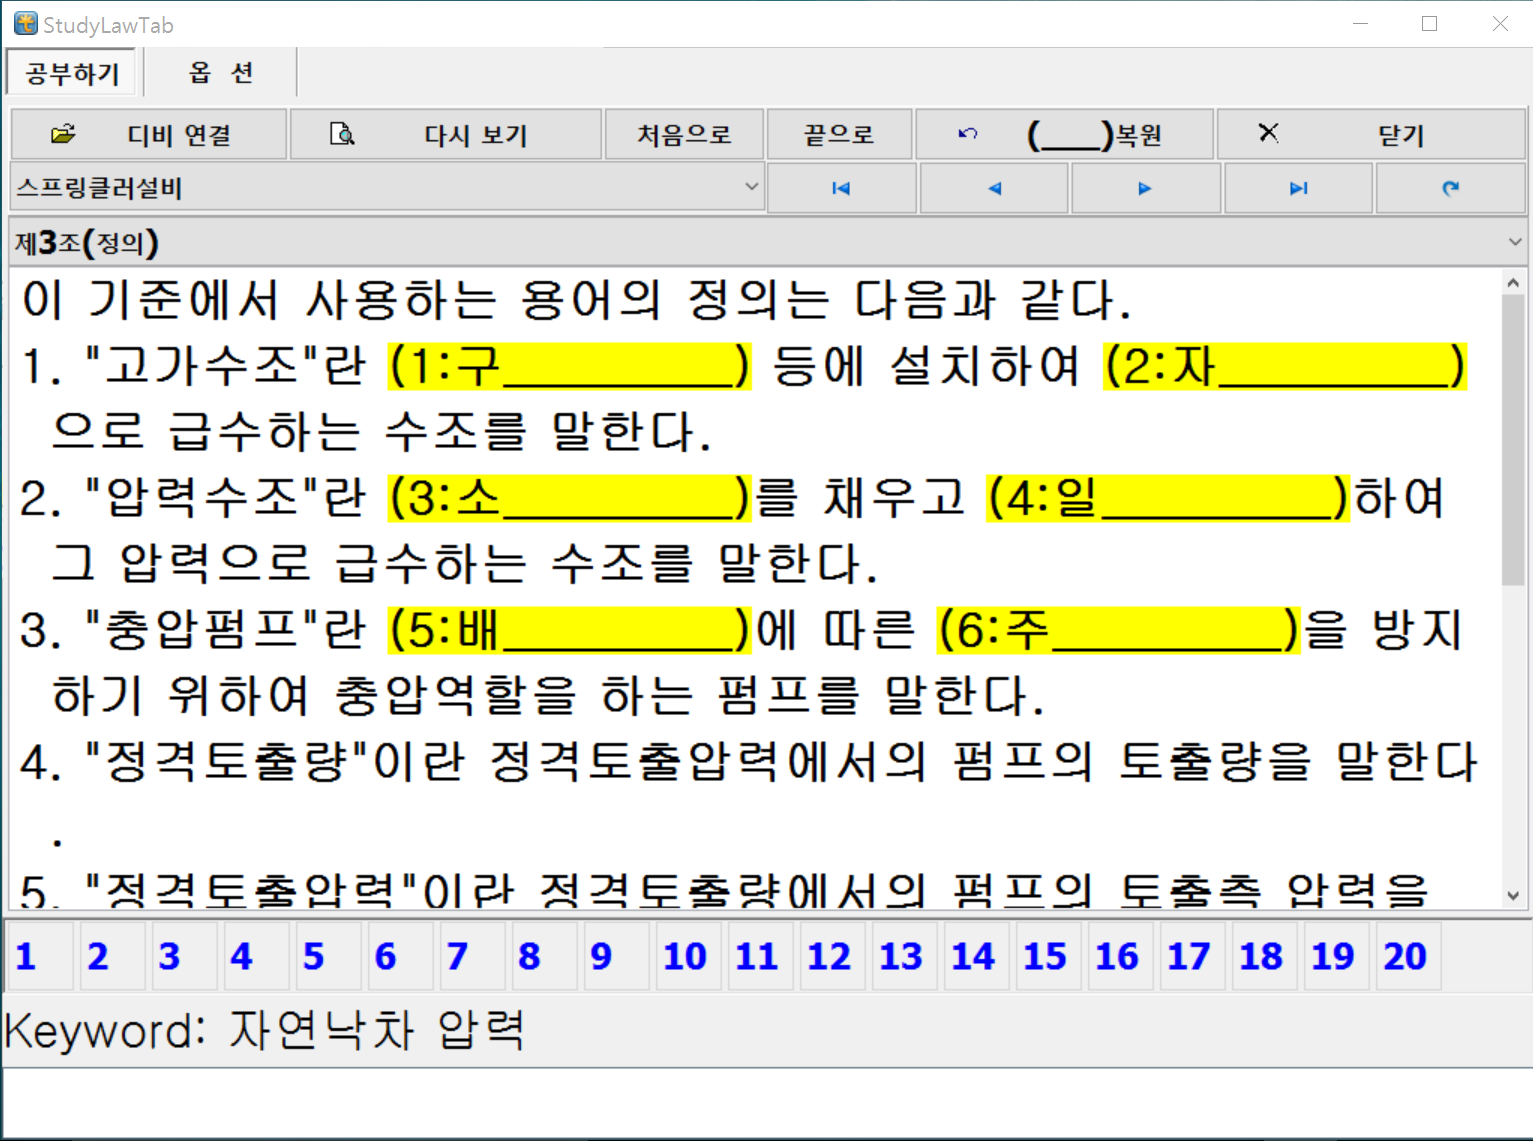Click the text pane scrollbar down arrow
Image resolution: width=1533 pixels, height=1141 pixels.
coord(1513,896)
